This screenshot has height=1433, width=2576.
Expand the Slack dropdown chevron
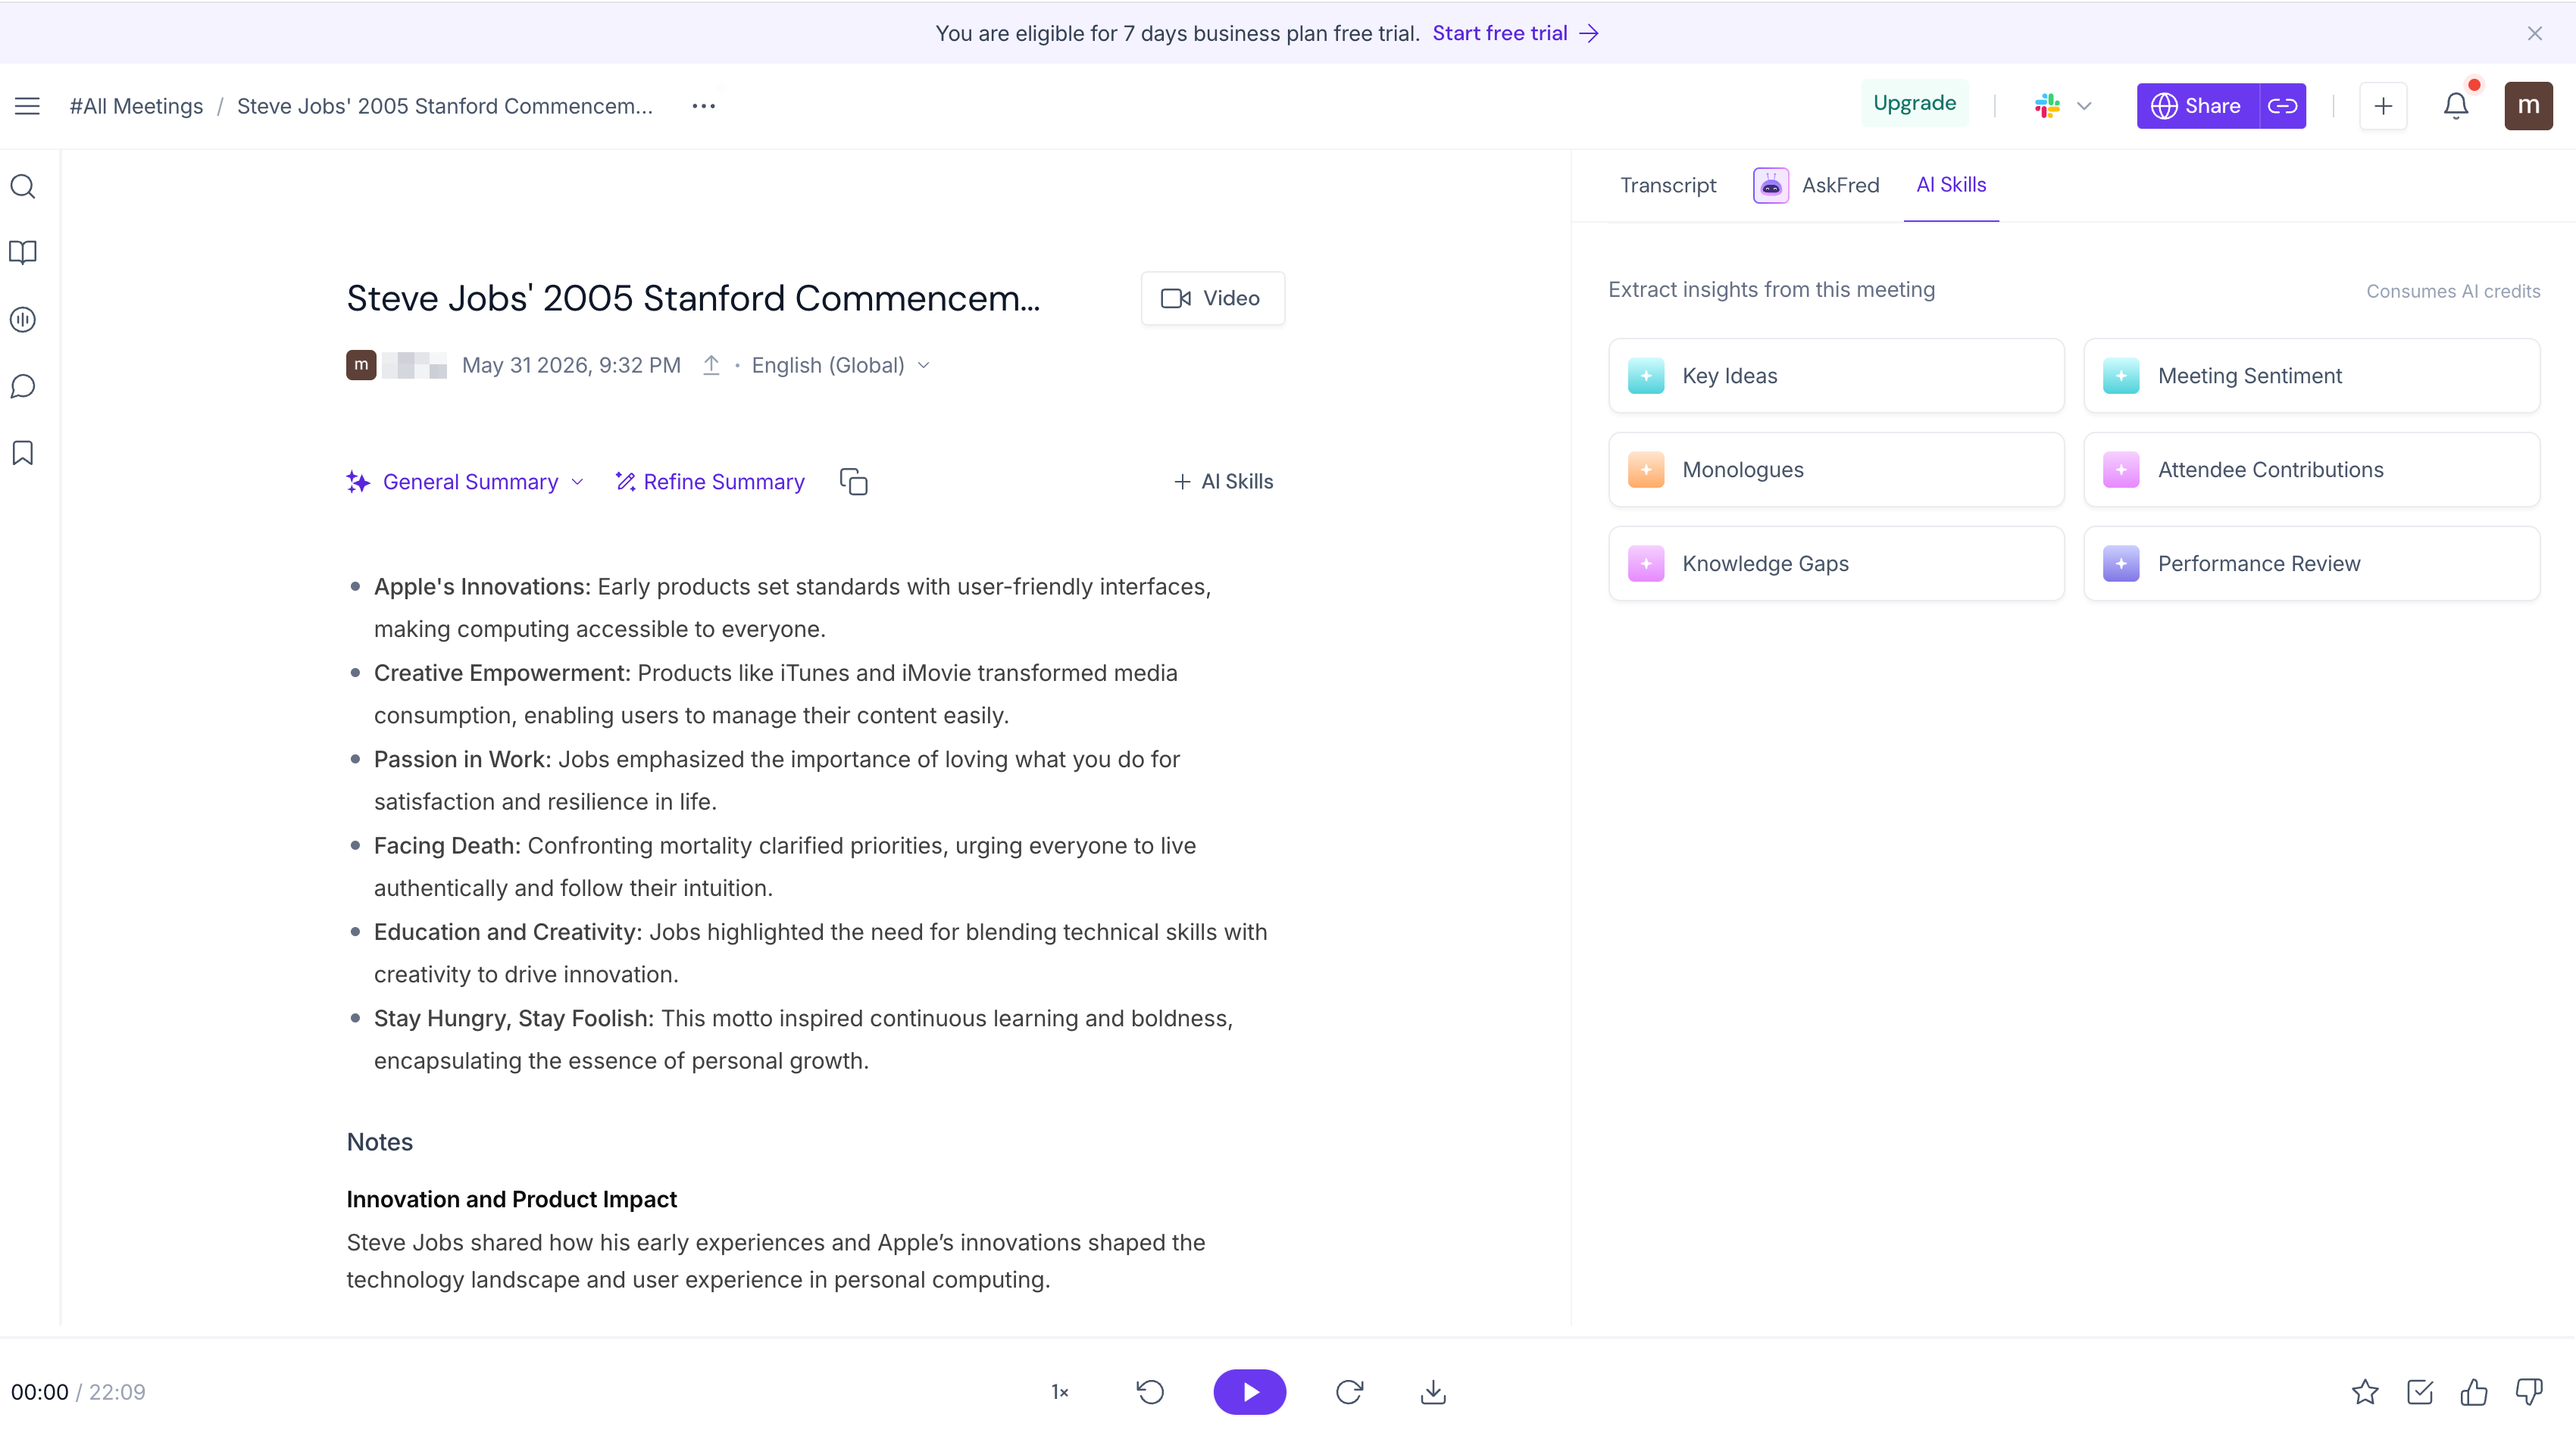point(2084,106)
